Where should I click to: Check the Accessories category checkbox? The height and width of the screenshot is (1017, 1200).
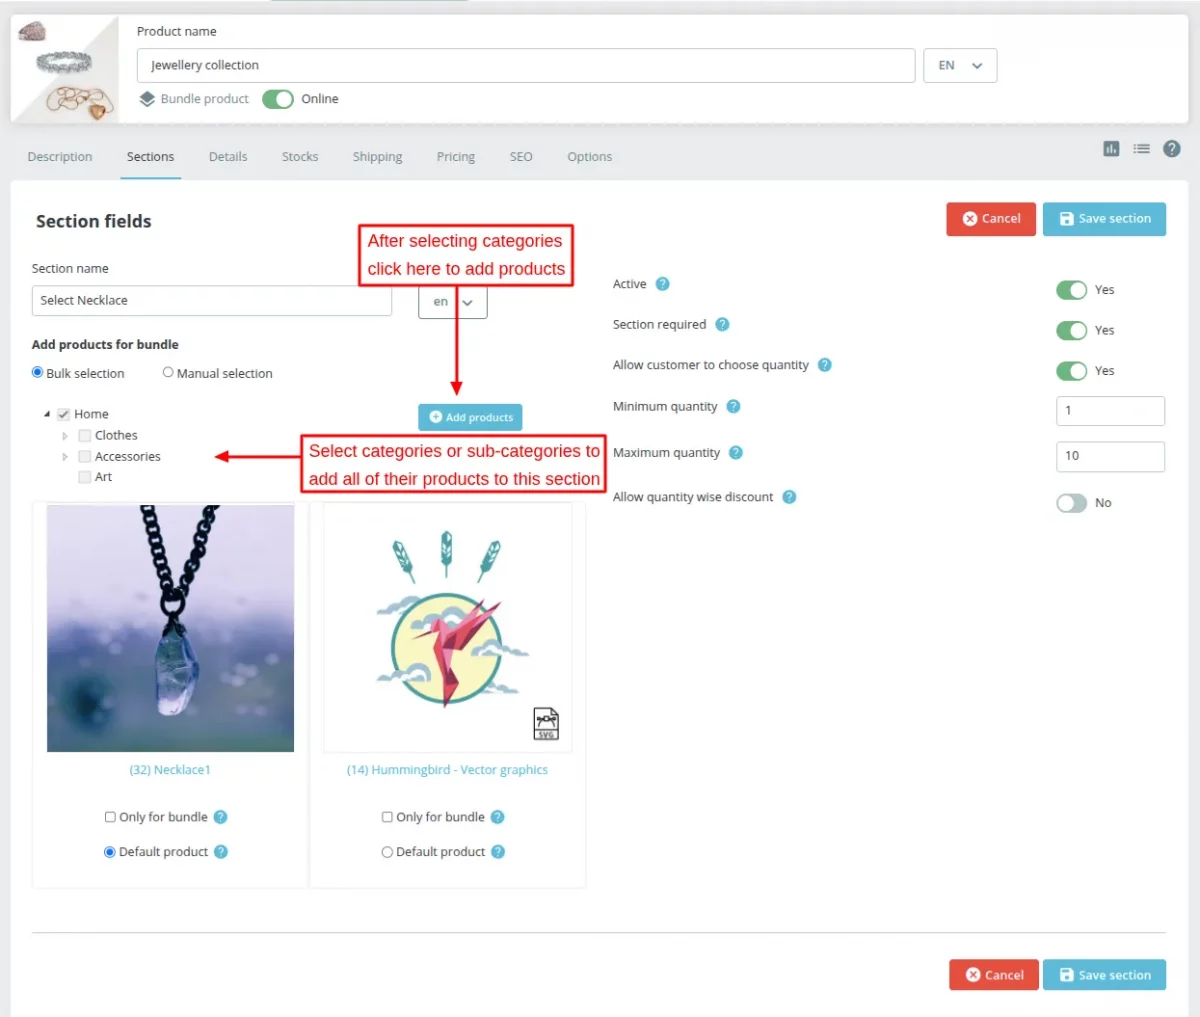85,456
